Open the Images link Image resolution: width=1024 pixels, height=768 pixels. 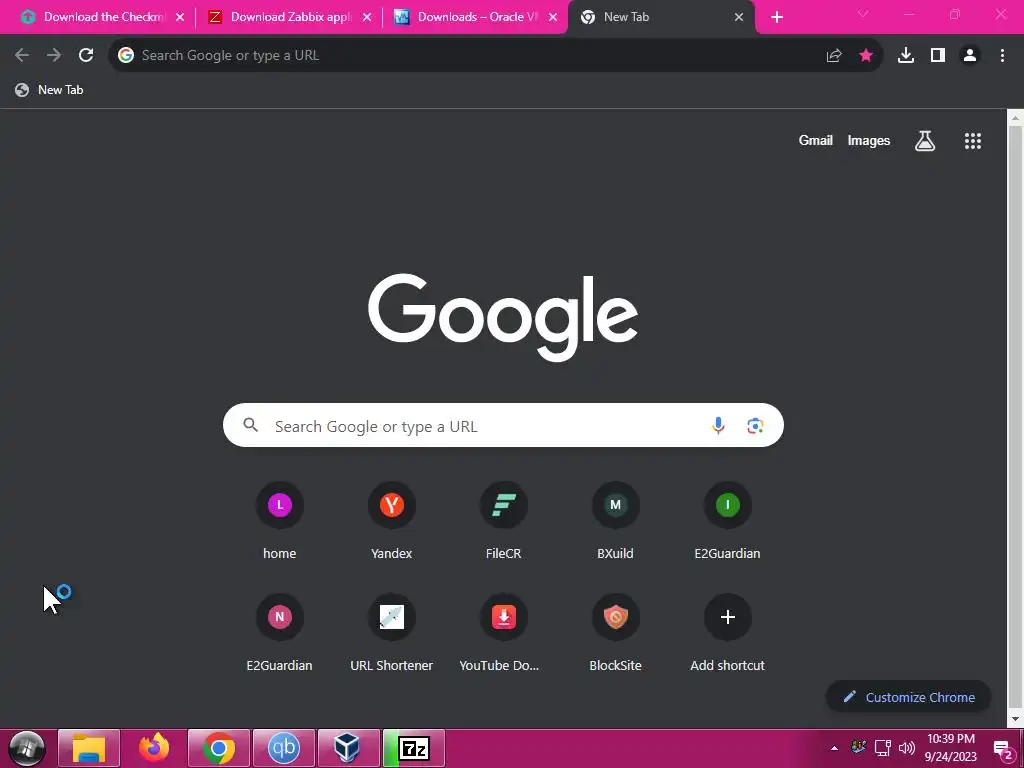[869, 140]
